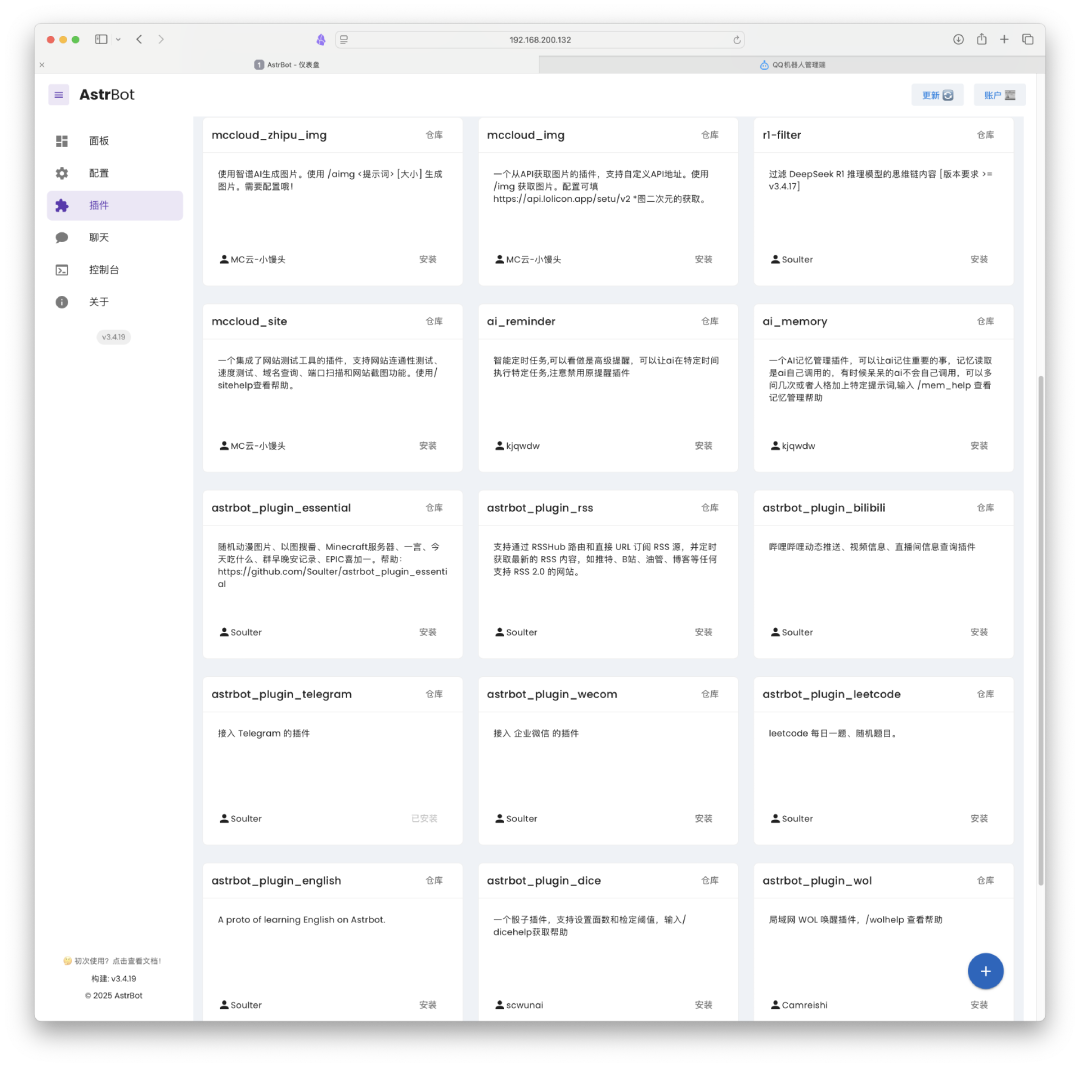Open 仓库 link for mccloud_zhipu_img
The image size is (1080, 1067).
434,135
